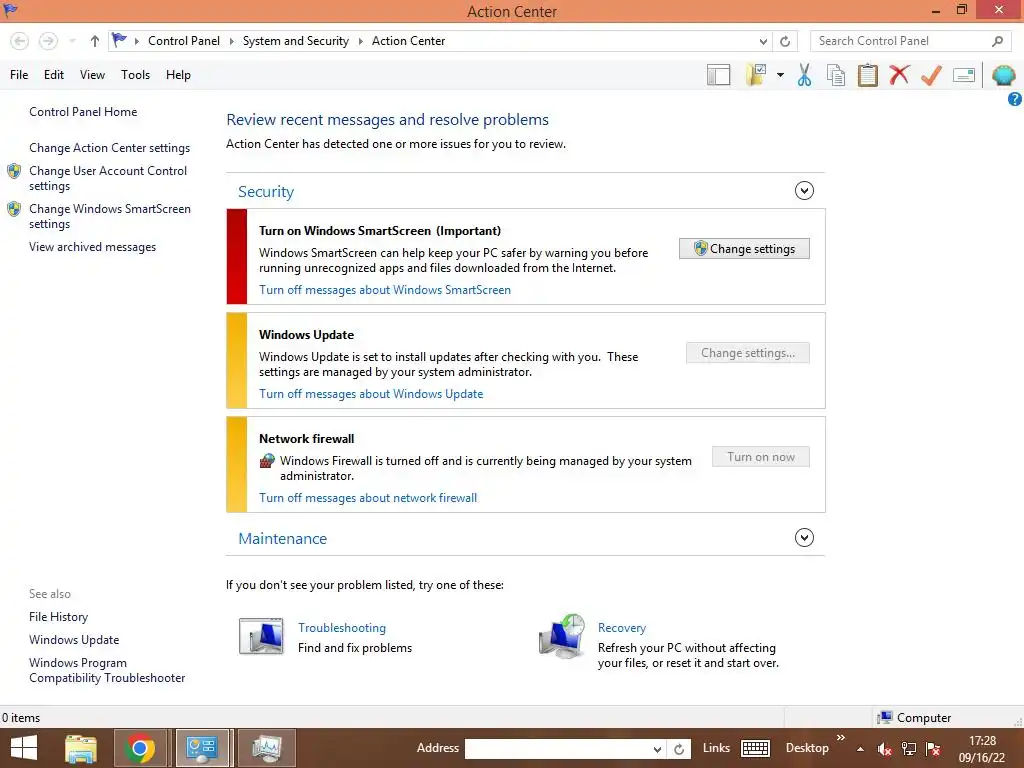Viewport: 1024px width, 768px height.
Task: Open recent locations dropdown arrow
Action: click(x=72, y=41)
